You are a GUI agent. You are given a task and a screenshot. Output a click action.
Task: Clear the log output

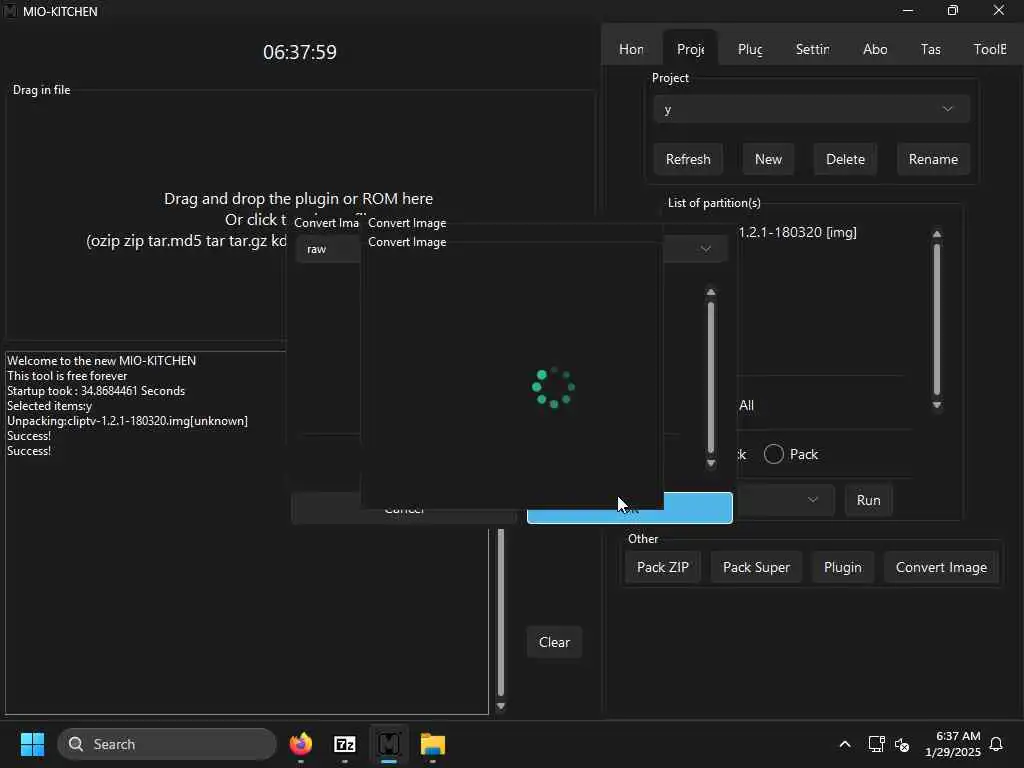(x=554, y=642)
